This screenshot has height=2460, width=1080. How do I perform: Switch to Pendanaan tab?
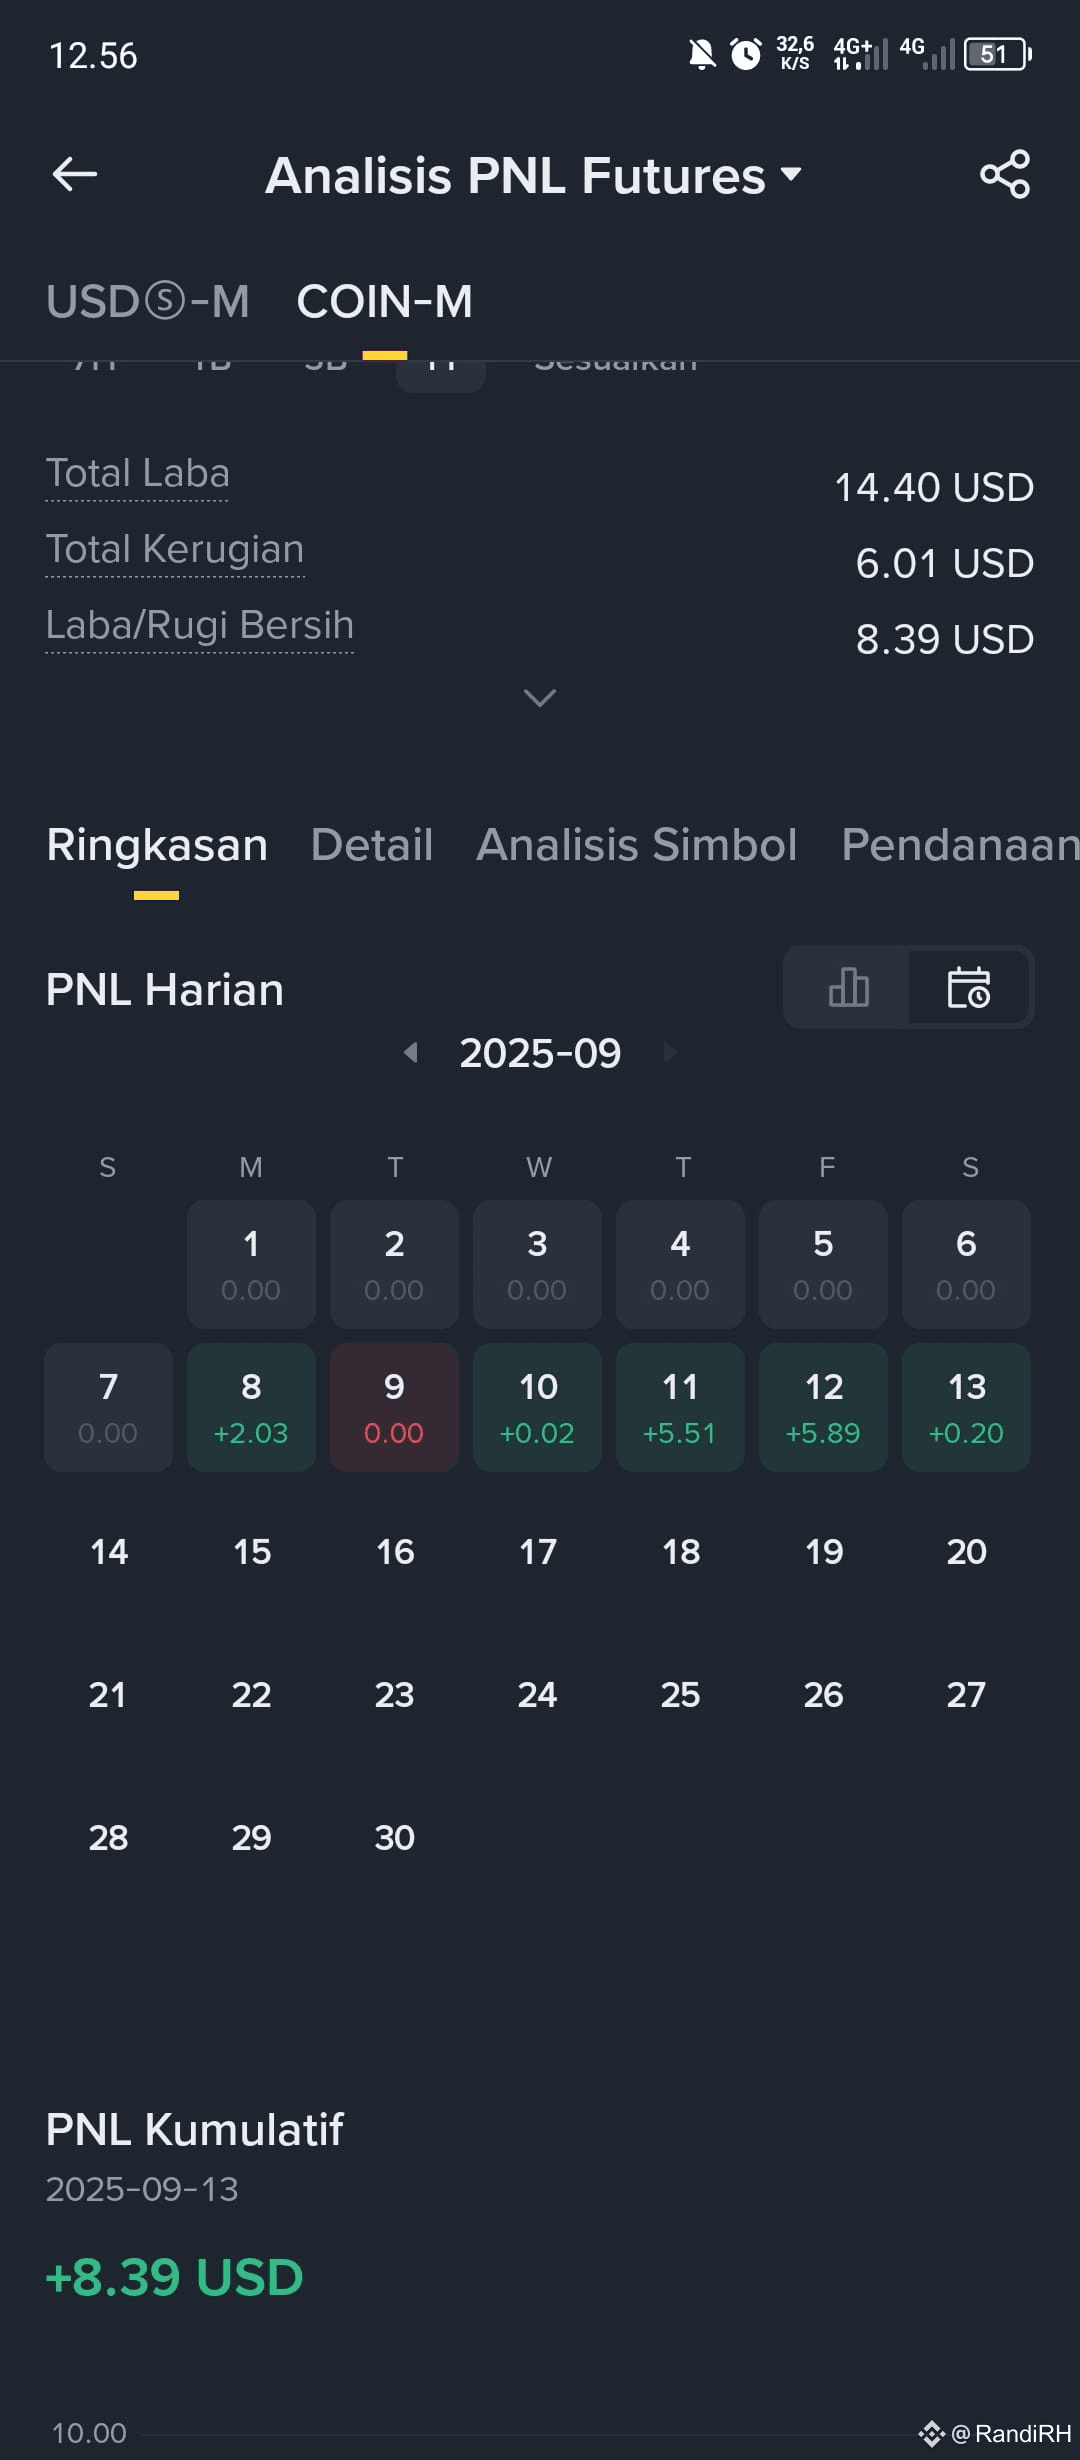click(x=960, y=845)
